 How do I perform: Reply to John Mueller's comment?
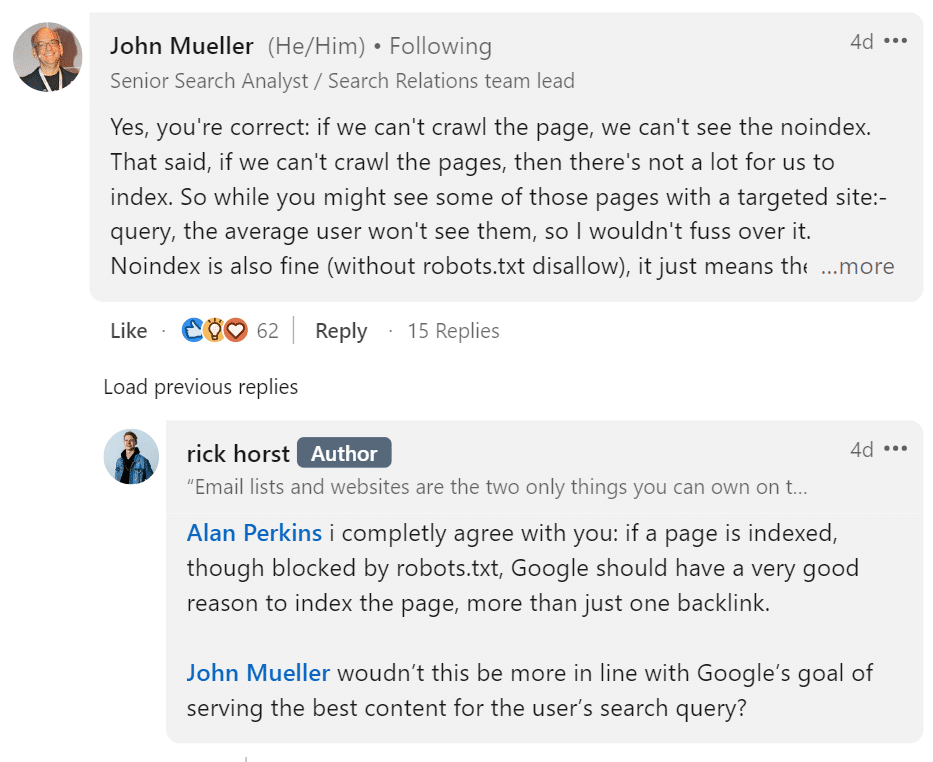(x=341, y=331)
